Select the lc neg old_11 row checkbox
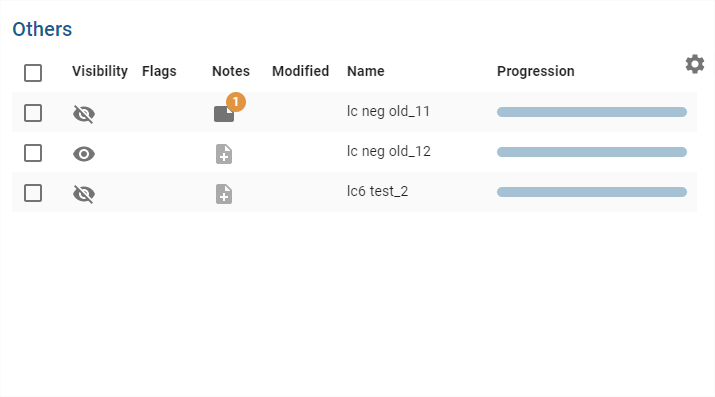Image resolution: width=715 pixels, height=397 pixels. coord(33,113)
